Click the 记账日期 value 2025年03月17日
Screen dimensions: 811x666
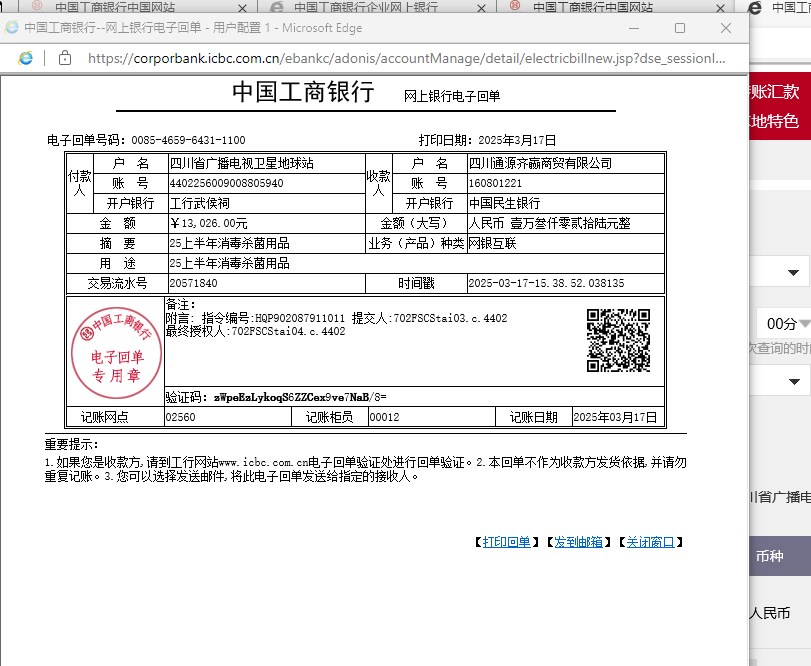coord(615,417)
